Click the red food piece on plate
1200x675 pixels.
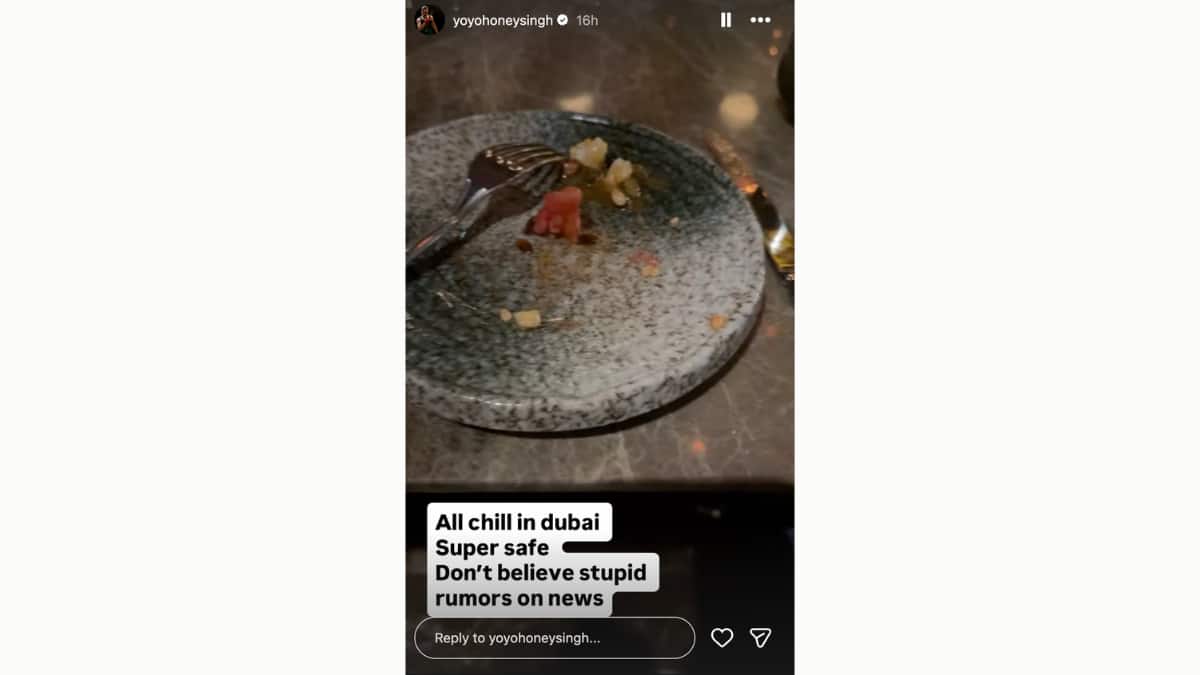tap(557, 214)
